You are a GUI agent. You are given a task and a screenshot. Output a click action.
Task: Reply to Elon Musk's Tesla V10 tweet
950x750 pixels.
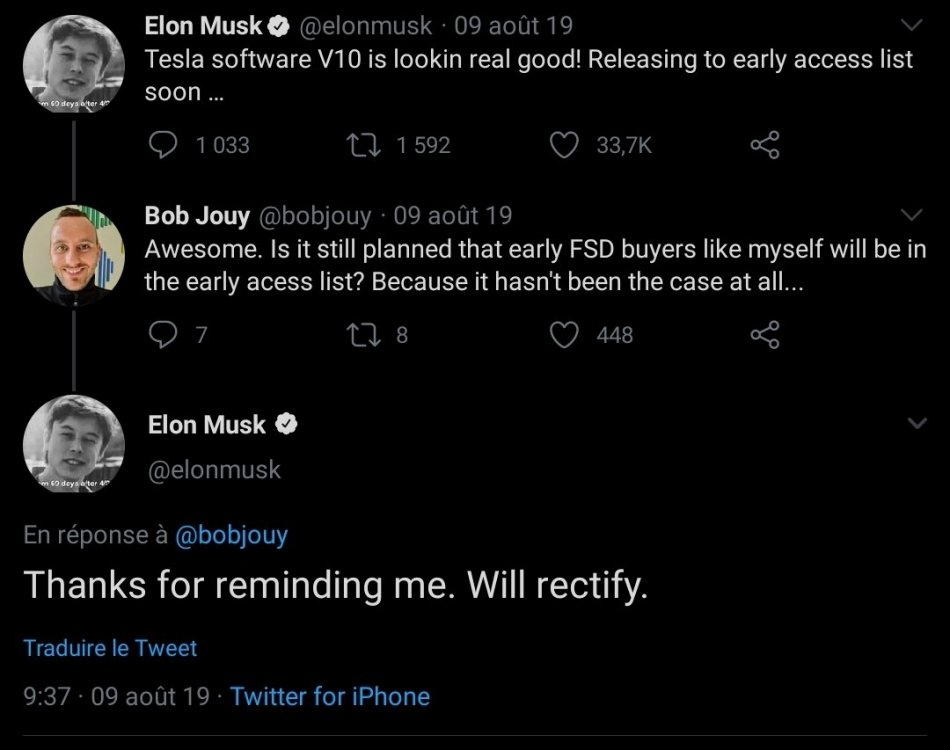pos(163,146)
